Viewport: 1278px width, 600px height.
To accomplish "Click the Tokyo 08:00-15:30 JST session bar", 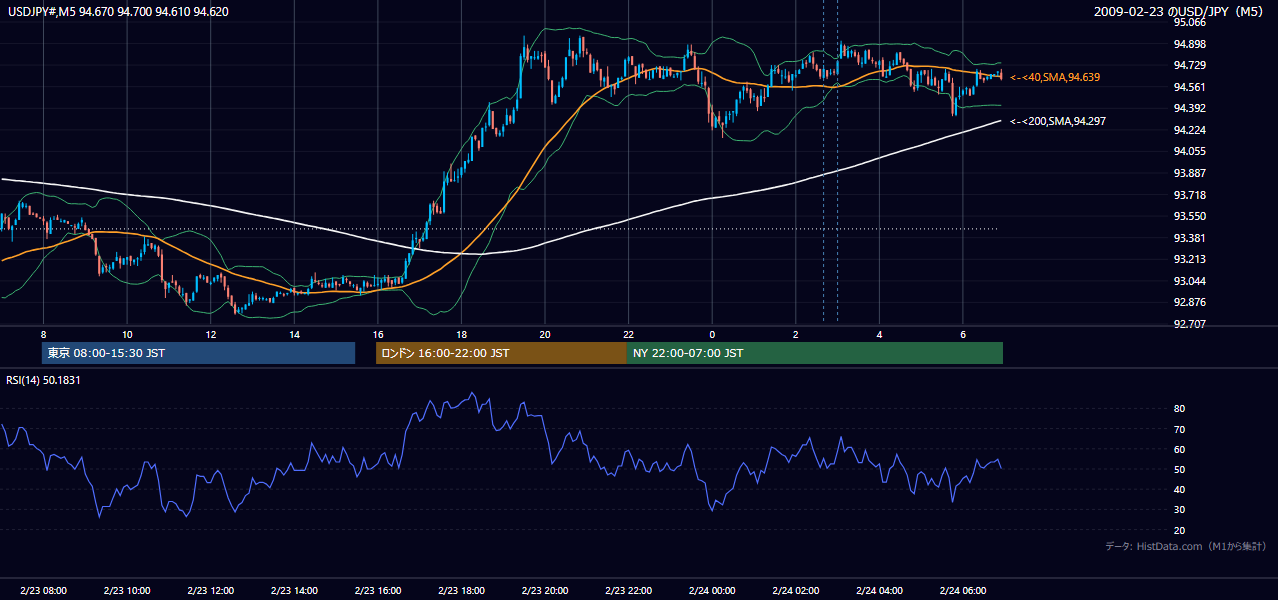I will tap(198, 353).
